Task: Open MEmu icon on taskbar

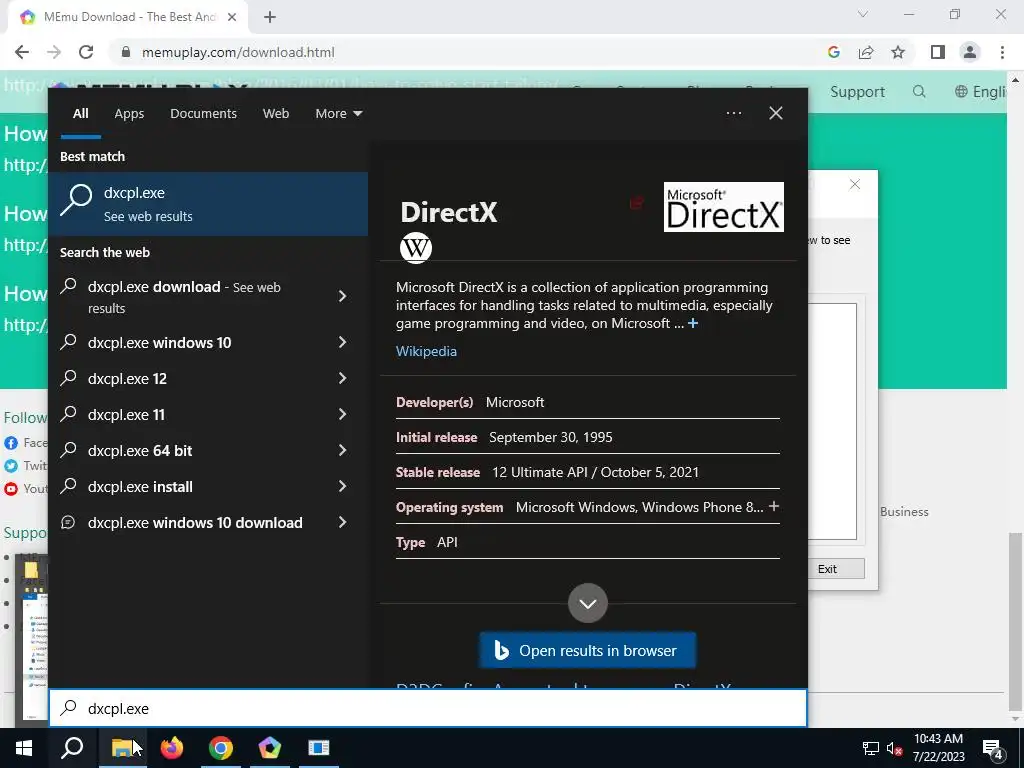Action: pos(270,748)
